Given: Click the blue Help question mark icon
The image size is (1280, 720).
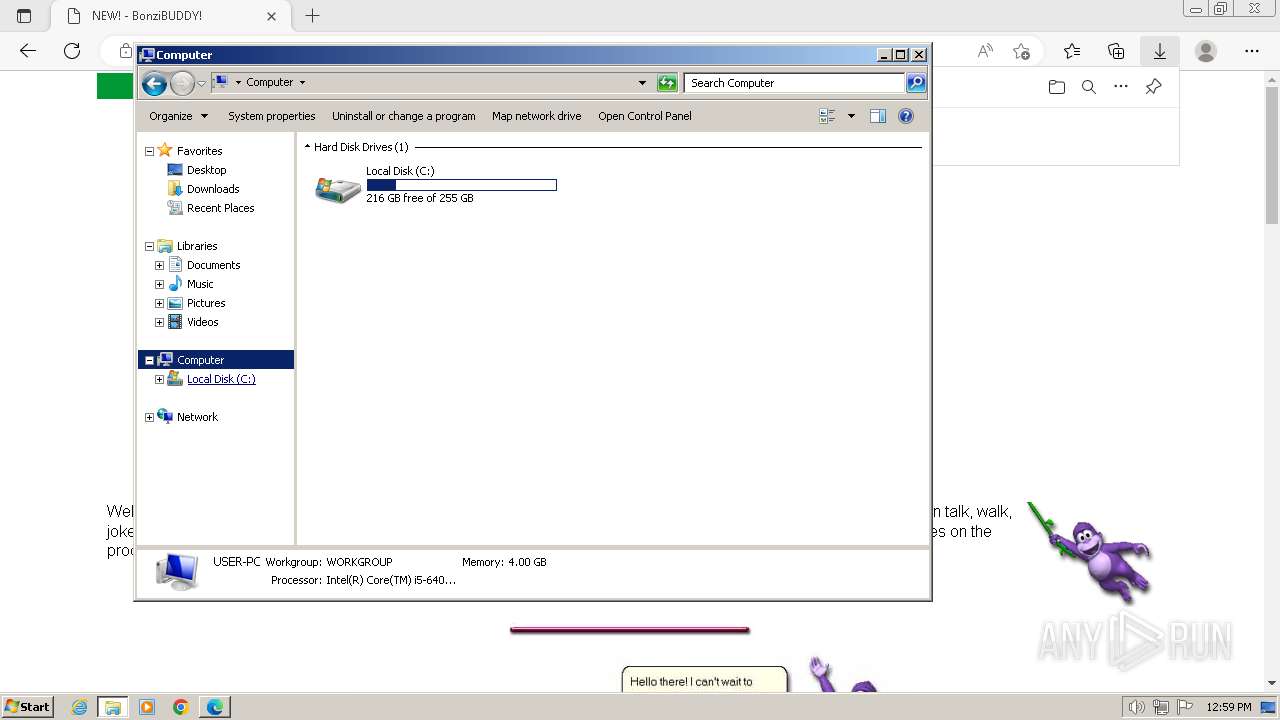Looking at the screenshot, I should pos(906,116).
